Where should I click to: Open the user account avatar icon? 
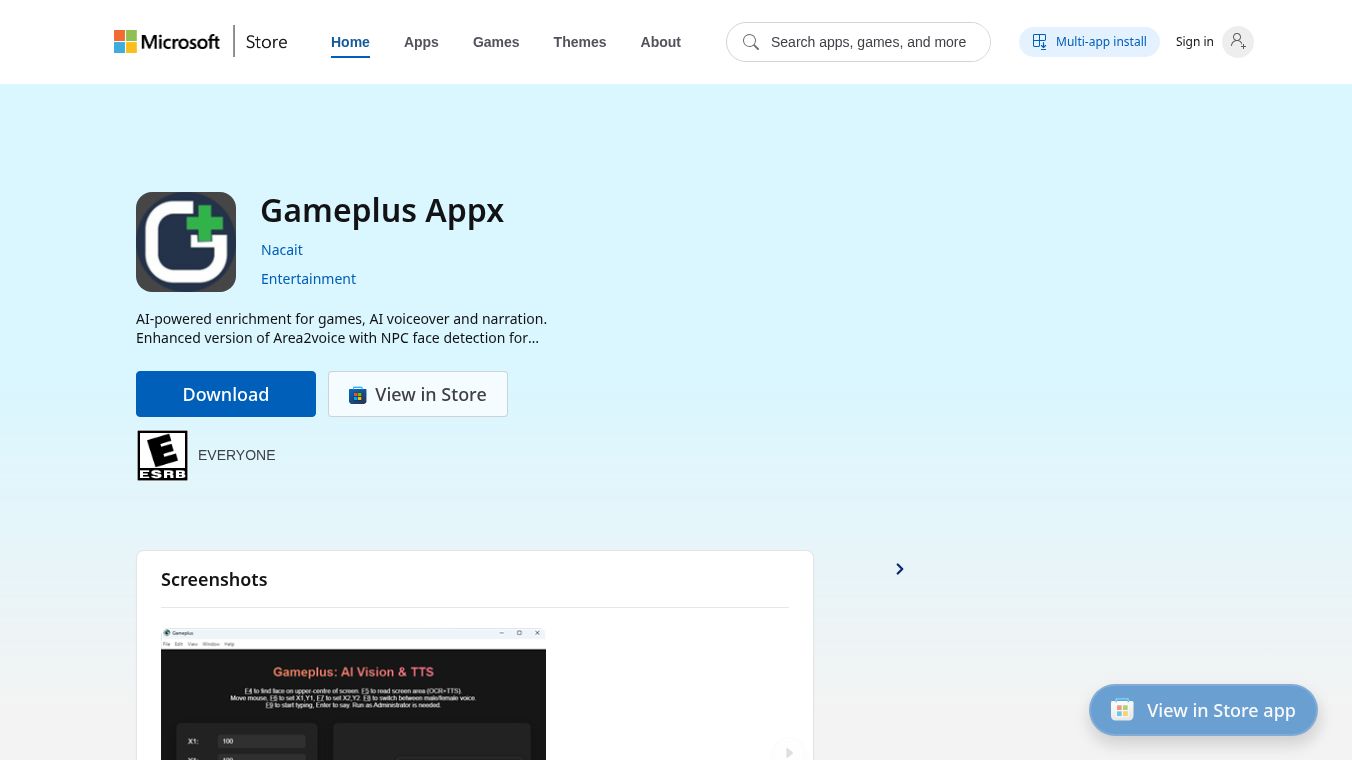[x=1238, y=42]
